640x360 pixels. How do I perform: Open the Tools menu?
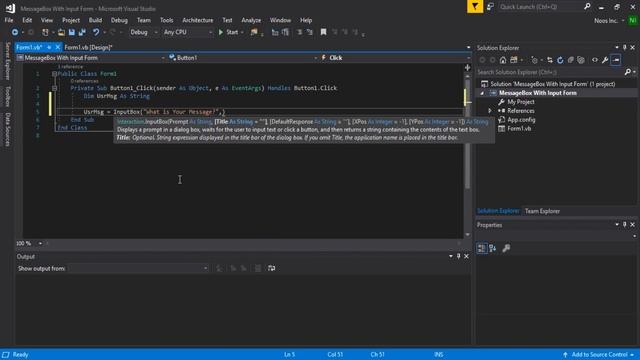[x=166, y=20]
